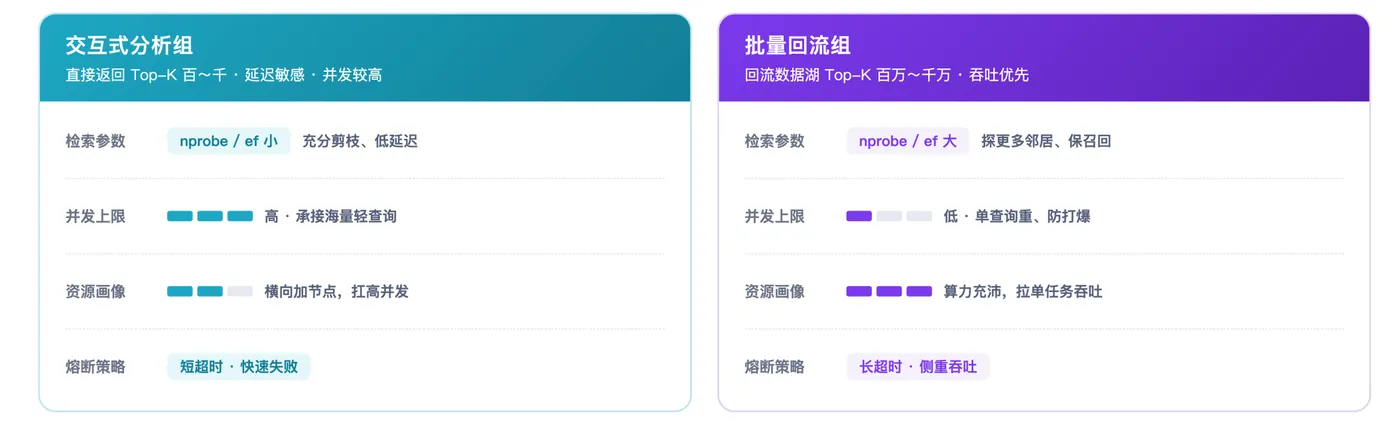Click the 短超时 · 快速失败 badge
This screenshot has height=421, width=1400.
tap(239, 366)
